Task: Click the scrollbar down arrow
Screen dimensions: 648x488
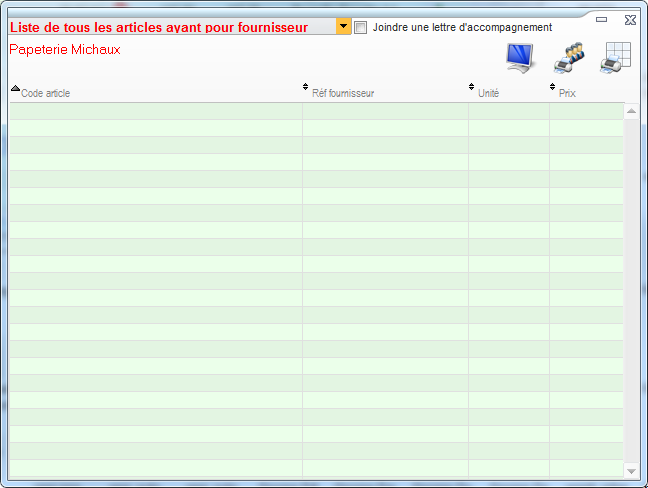Action: (631, 470)
